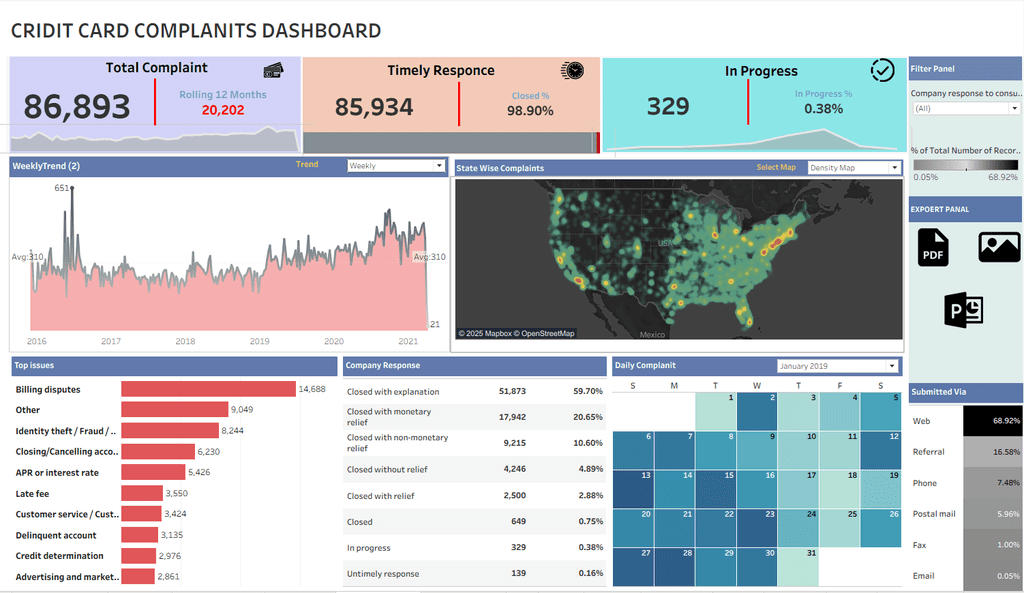
Task: Select the Late fee bar
Action: pyautogui.click(x=142, y=493)
